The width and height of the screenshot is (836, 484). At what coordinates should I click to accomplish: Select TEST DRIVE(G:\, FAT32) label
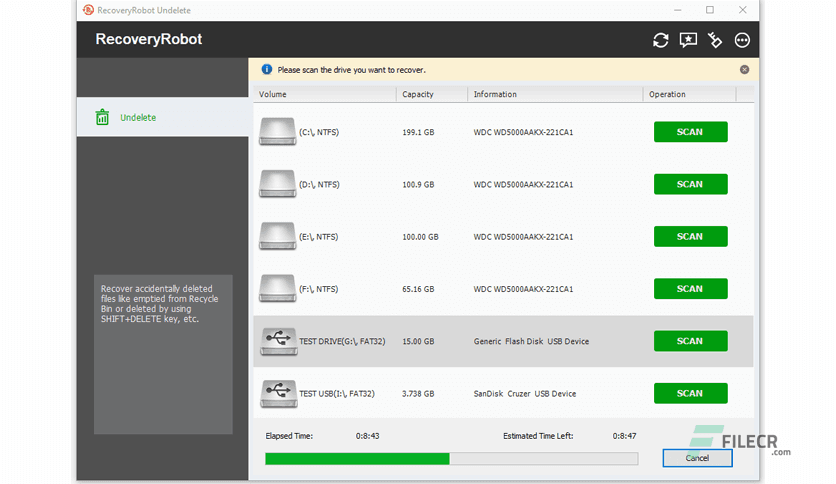pyautogui.click(x=342, y=341)
